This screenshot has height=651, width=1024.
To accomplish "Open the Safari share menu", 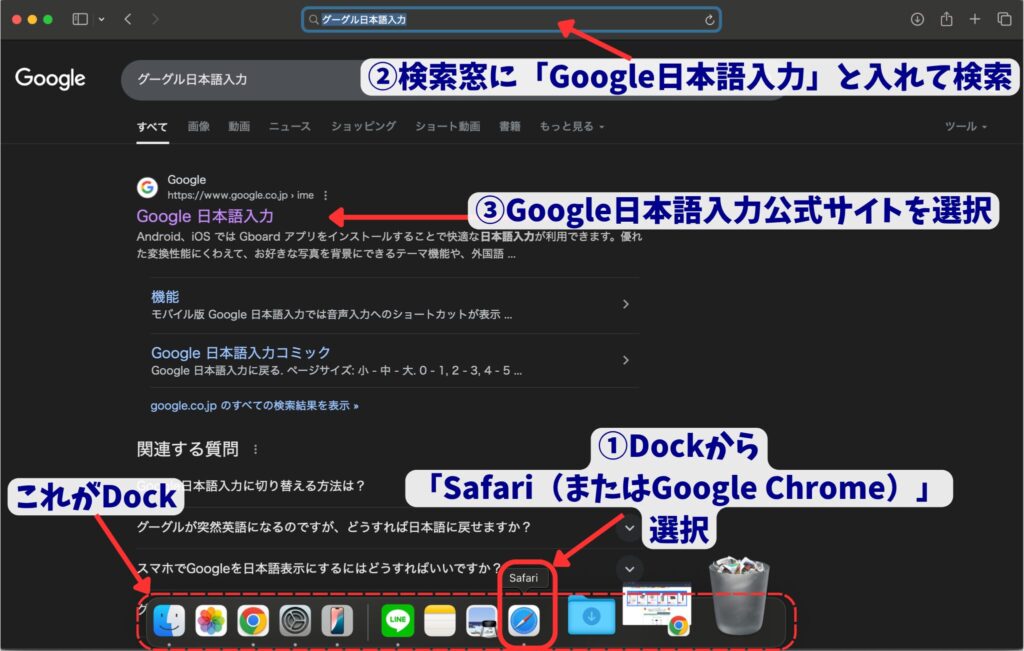I will pos(946,19).
